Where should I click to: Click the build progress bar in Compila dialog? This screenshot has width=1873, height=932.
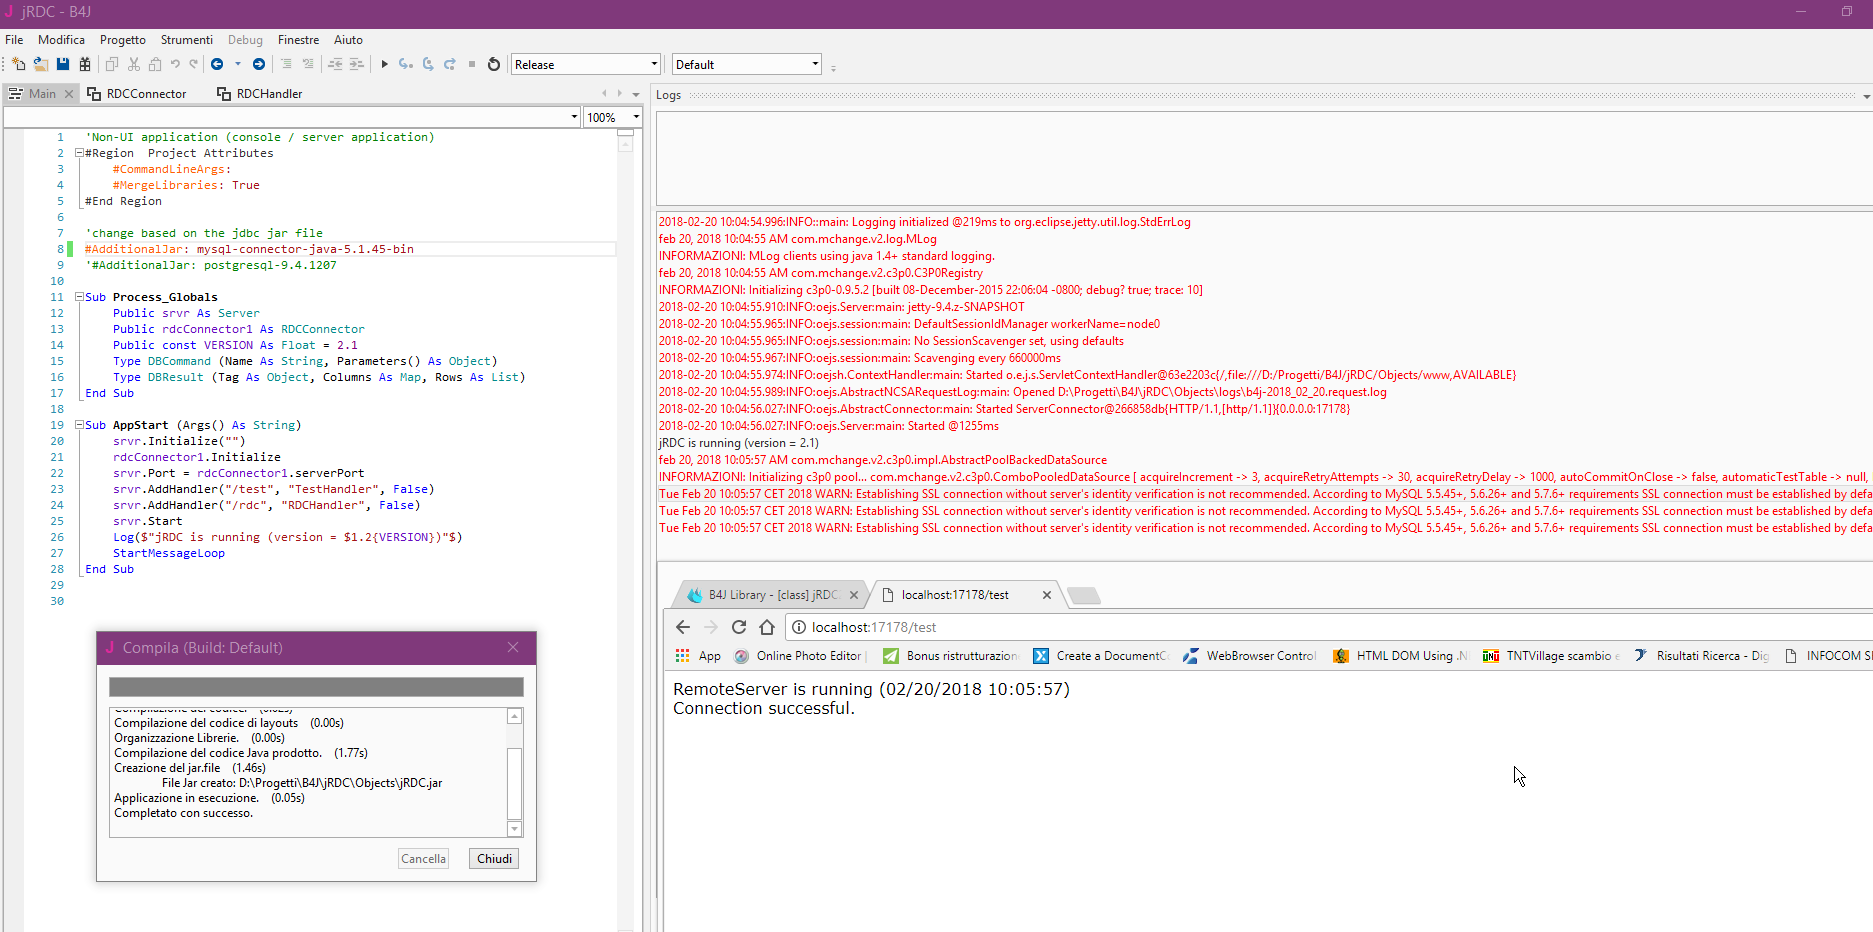click(316, 687)
